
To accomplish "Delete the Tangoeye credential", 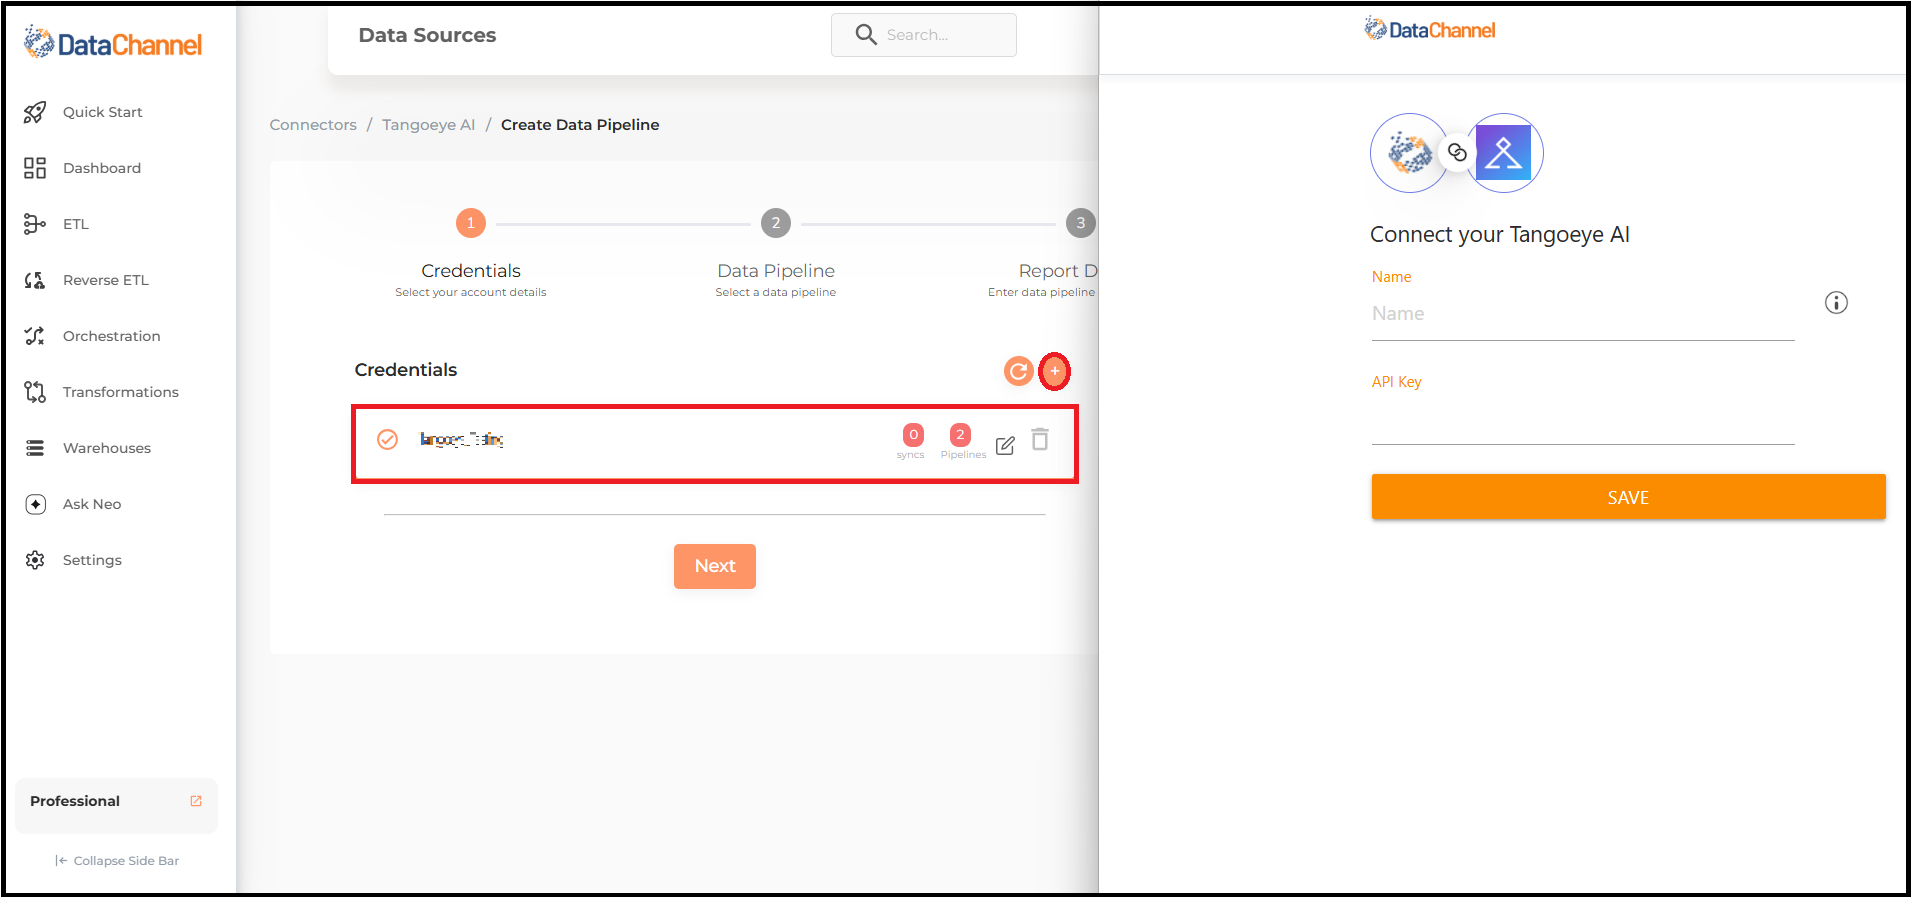I will click(1040, 439).
